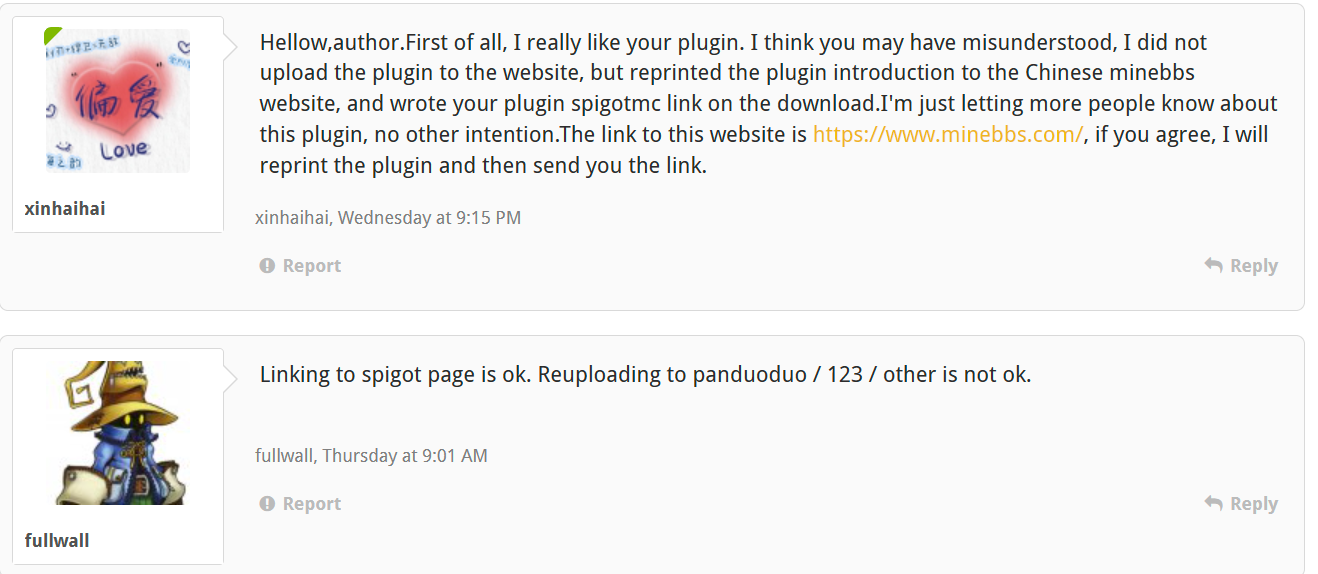Viewport: 1318px width, 574px height.
Task: Open fullwall's profile from the username under the avatar
Action: tap(57, 540)
